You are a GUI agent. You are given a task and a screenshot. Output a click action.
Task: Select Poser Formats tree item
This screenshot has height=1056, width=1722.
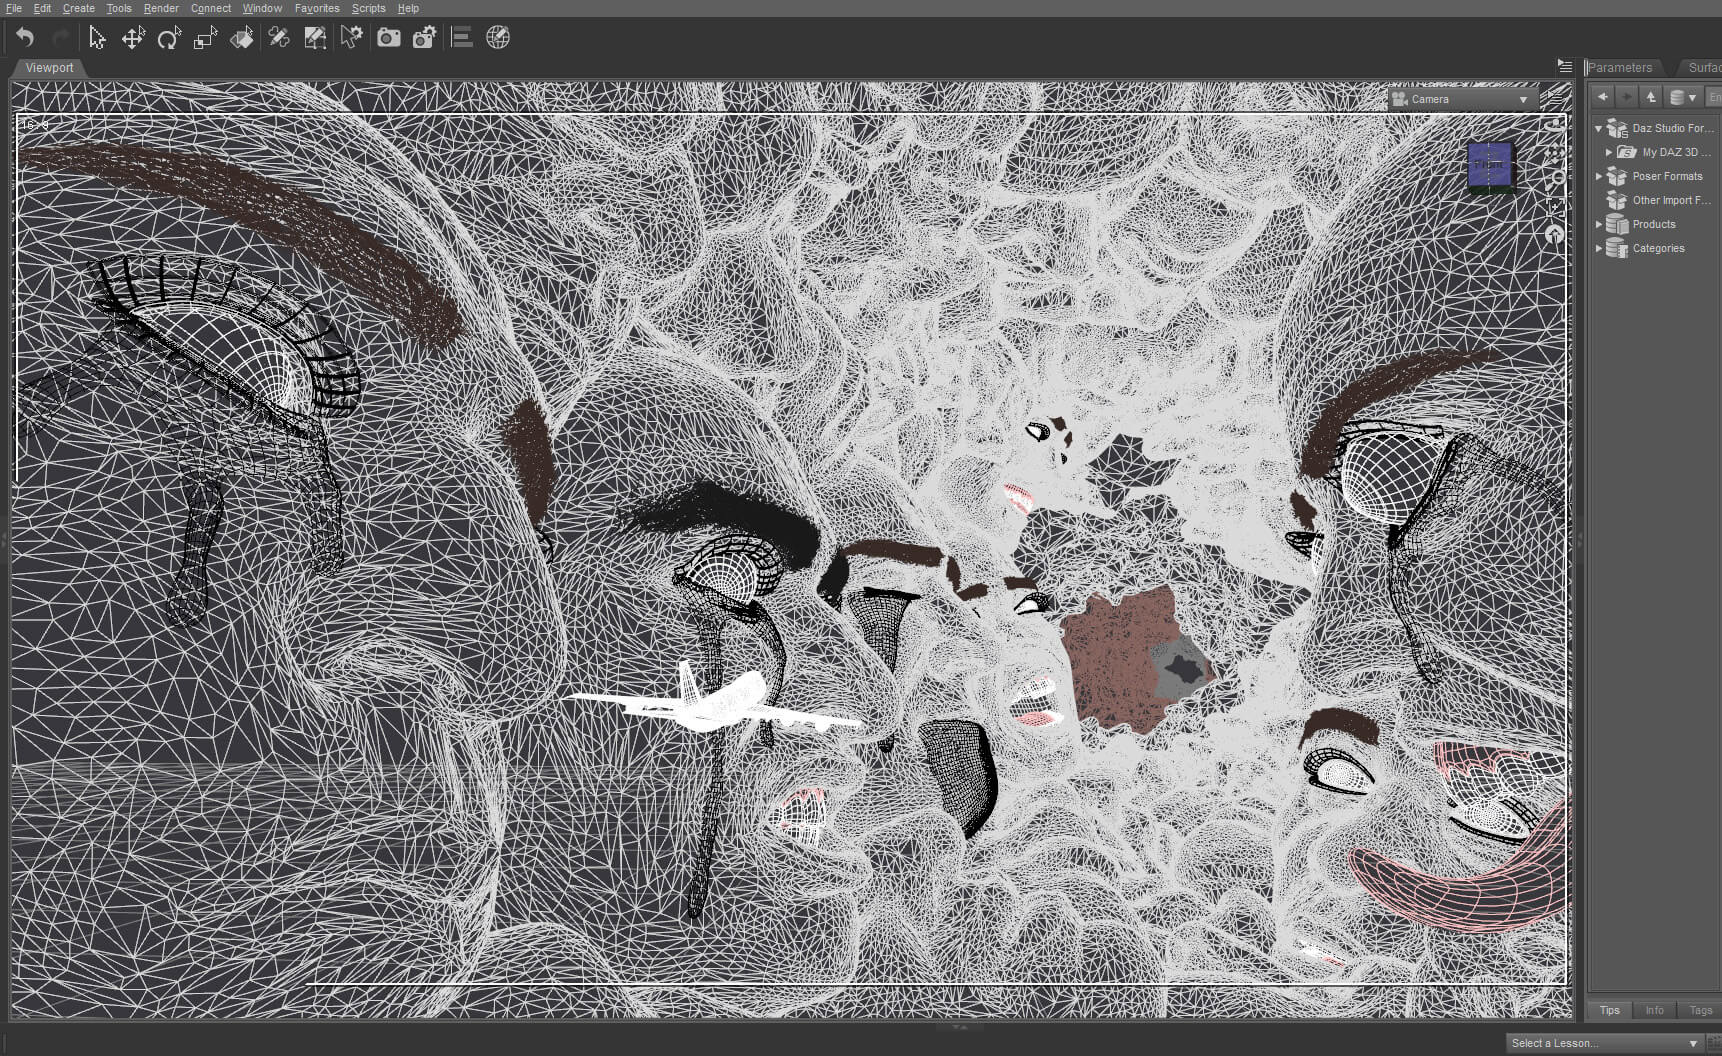click(x=1667, y=176)
